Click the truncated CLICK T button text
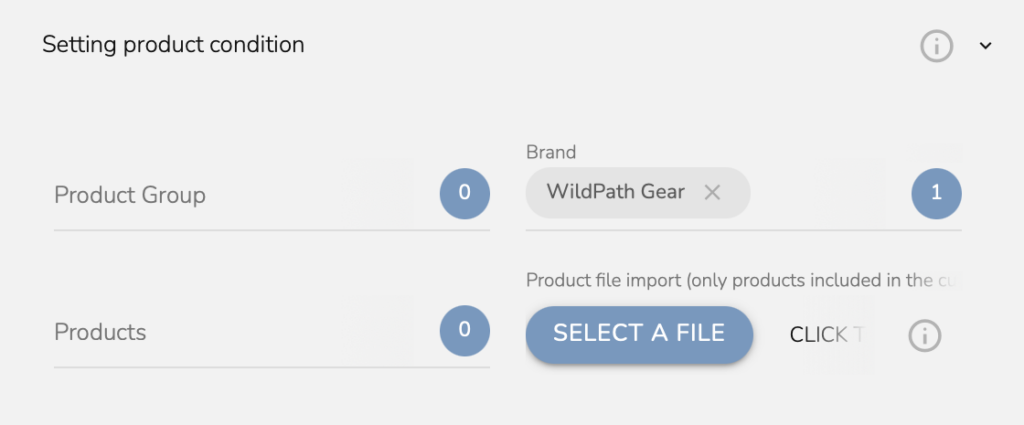The height and width of the screenshot is (425, 1024). click(827, 335)
